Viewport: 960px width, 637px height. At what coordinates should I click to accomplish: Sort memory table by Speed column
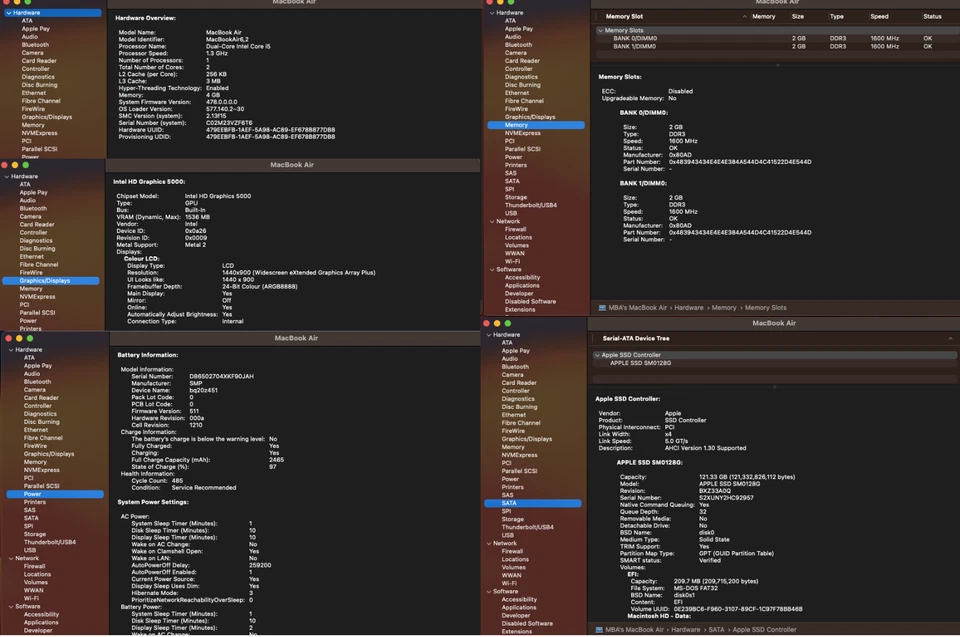click(x=879, y=17)
